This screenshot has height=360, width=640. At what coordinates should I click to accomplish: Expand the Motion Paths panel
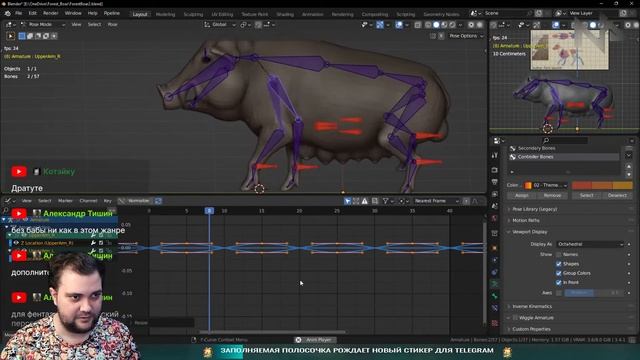pyautogui.click(x=526, y=220)
